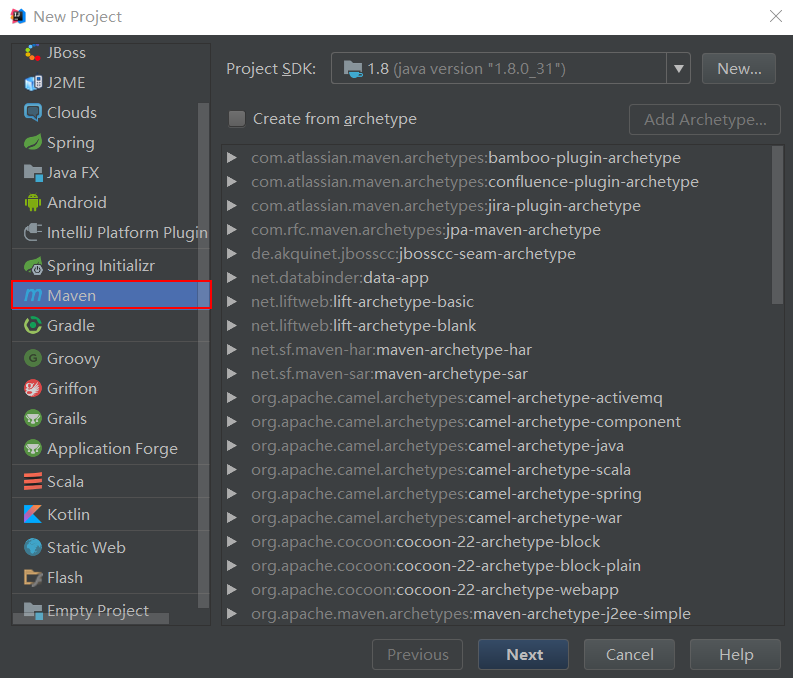
Task: Expand jira-plugin-archetype tree arrow
Action: pyautogui.click(x=232, y=206)
